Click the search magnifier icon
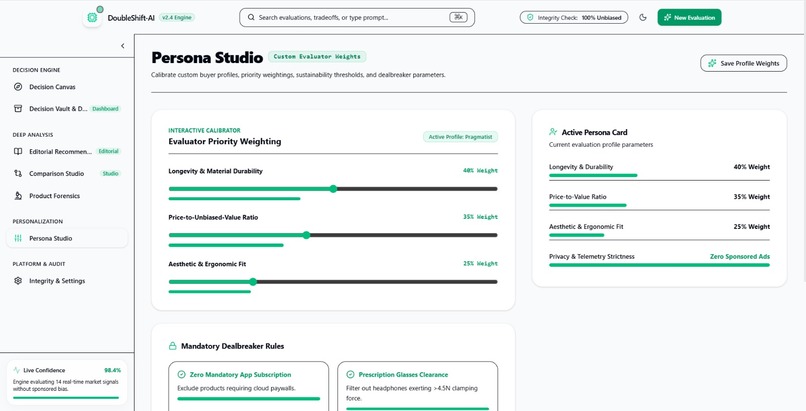This screenshot has height=411, width=806. point(251,17)
